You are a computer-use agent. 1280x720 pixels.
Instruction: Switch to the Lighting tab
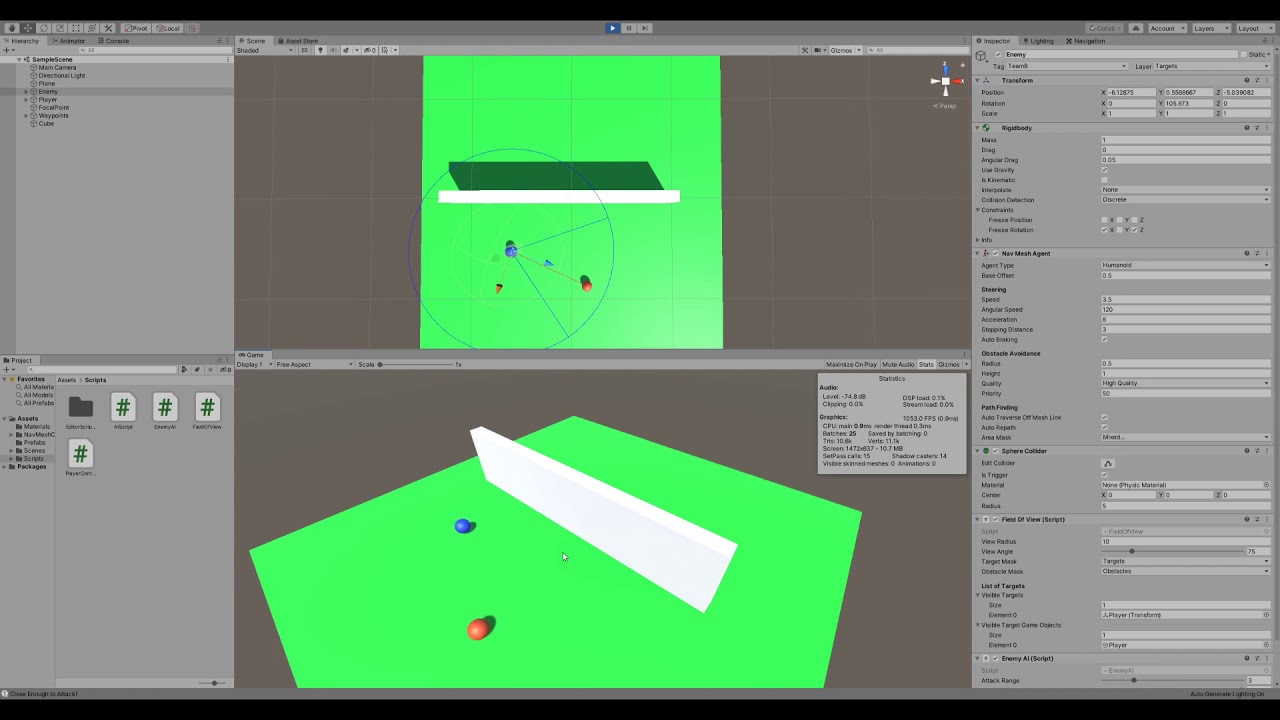[1041, 41]
